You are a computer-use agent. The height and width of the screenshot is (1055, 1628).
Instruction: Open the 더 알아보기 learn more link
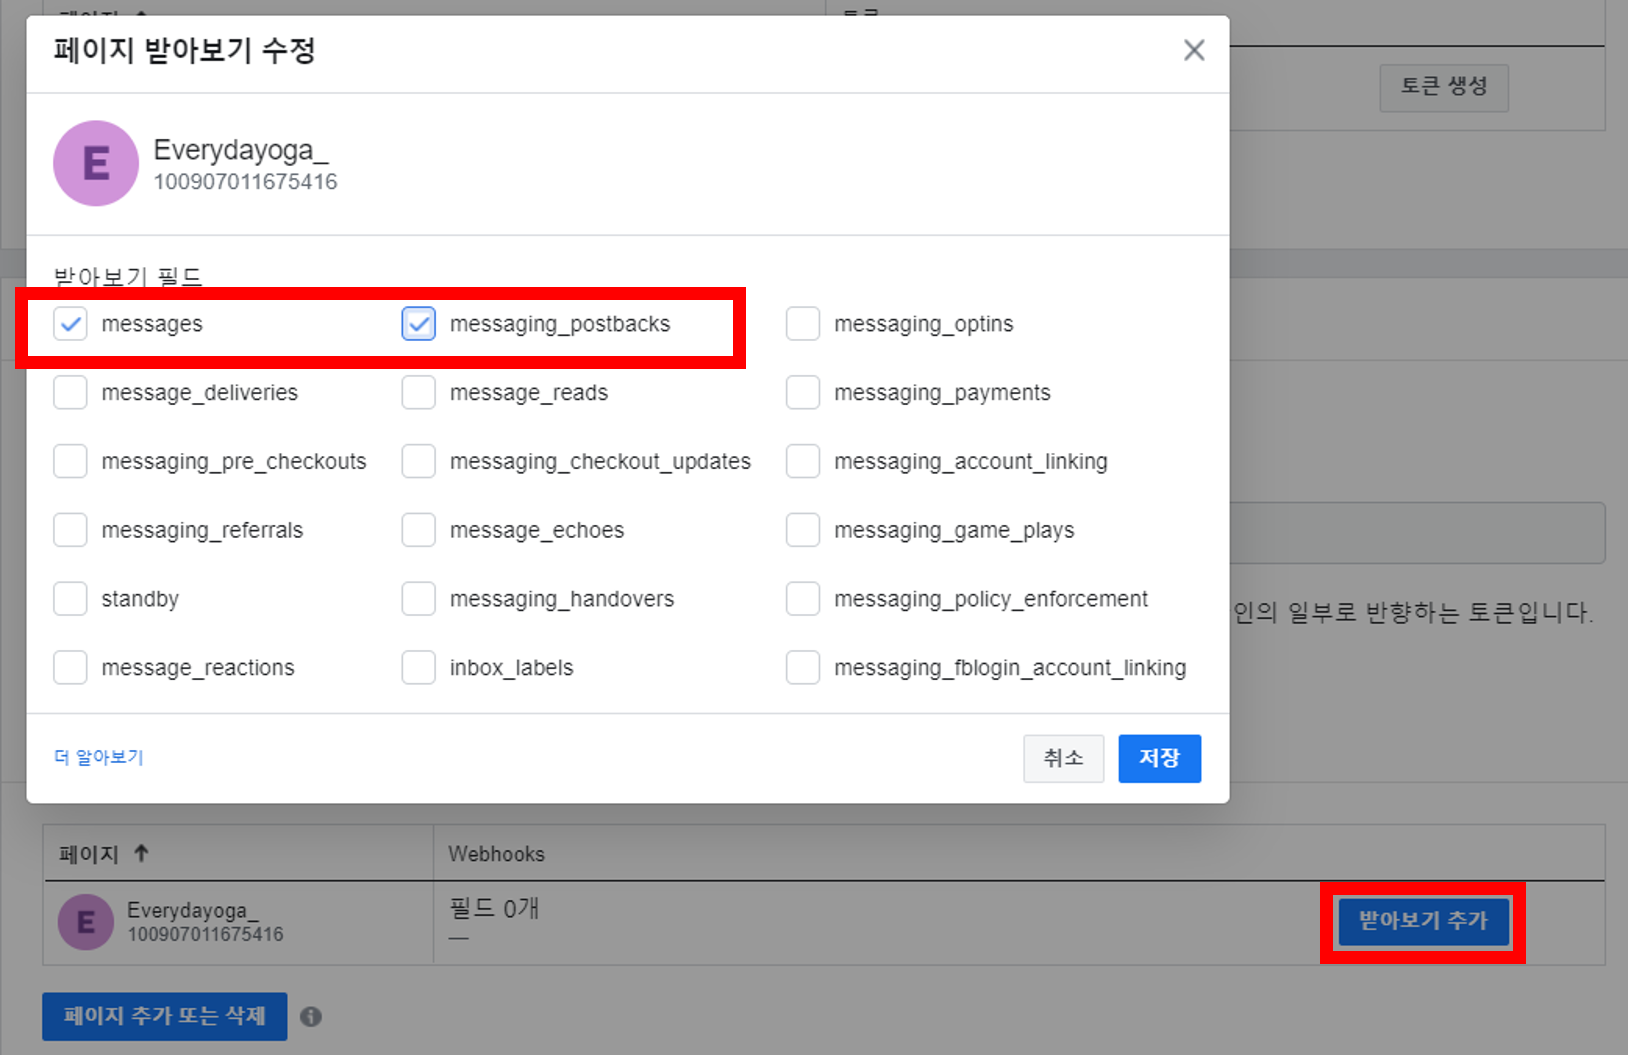pos(99,757)
